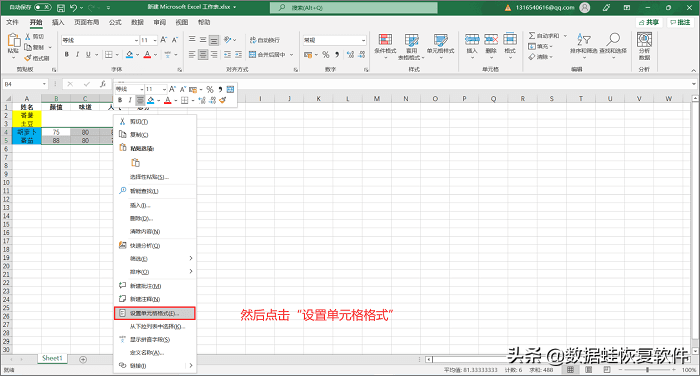700x376 pixels.
Task: Click the Paste clipboard icon in ribbon
Action: 13,41
